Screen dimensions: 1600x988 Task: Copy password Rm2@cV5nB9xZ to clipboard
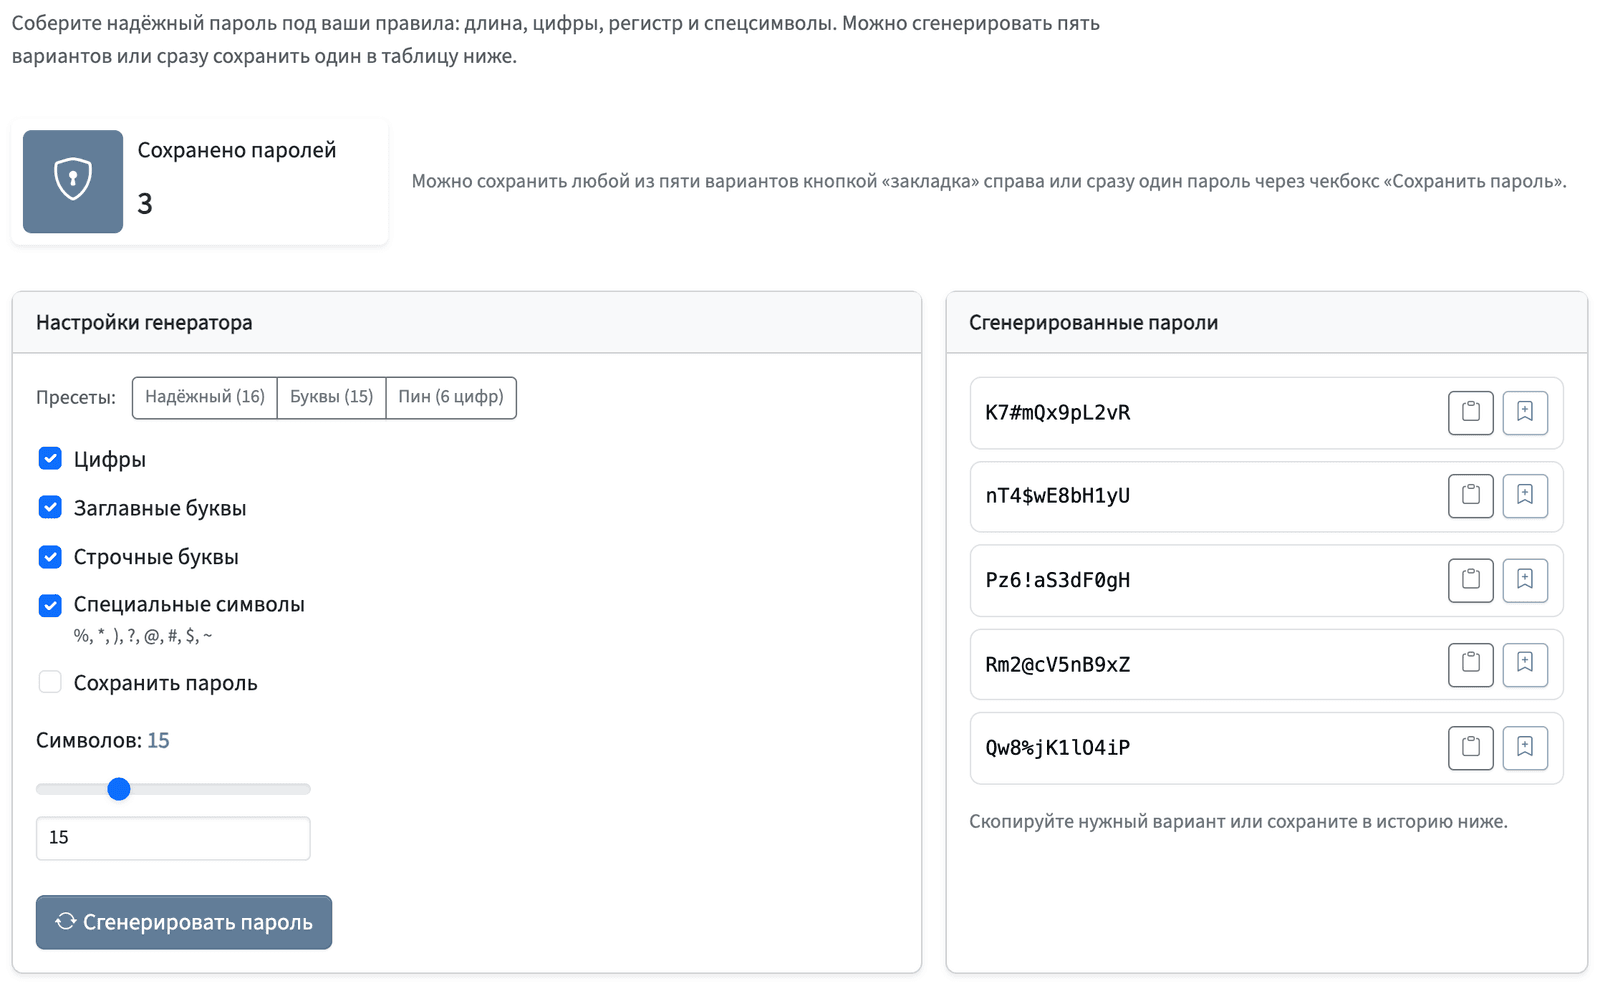coord(1470,664)
